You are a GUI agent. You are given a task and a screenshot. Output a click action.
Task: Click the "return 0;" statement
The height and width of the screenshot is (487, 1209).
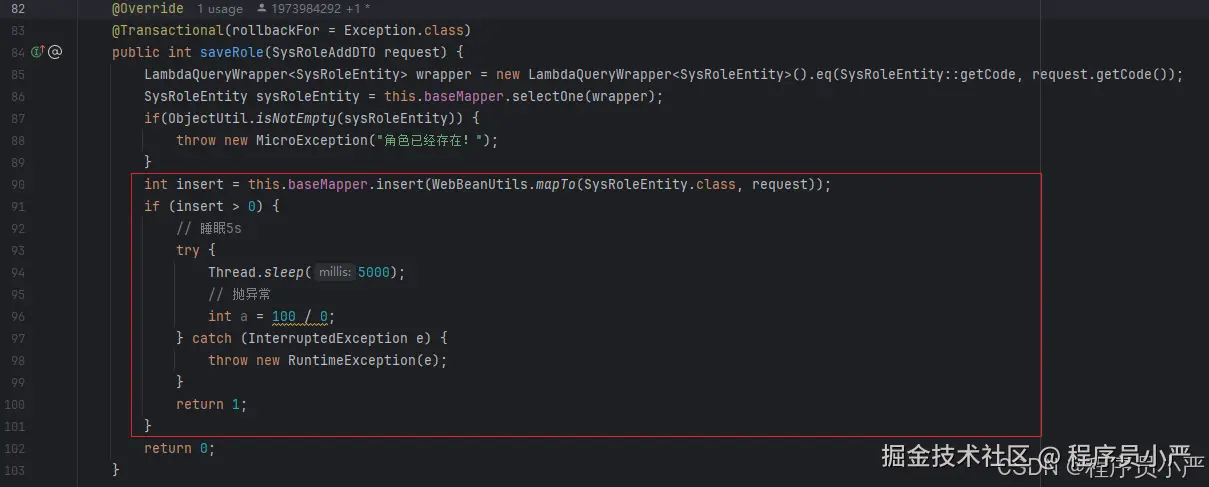[180, 448]
